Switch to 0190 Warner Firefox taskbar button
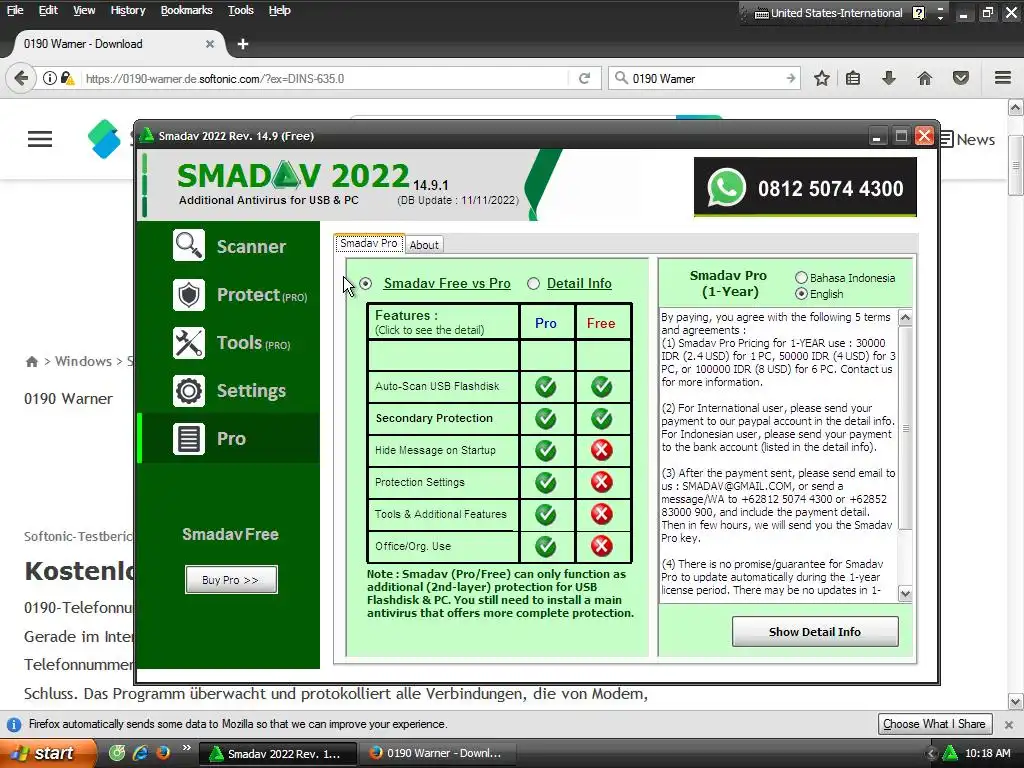The width and height of the screenshot is (1024, 768). tap(438, 753)
